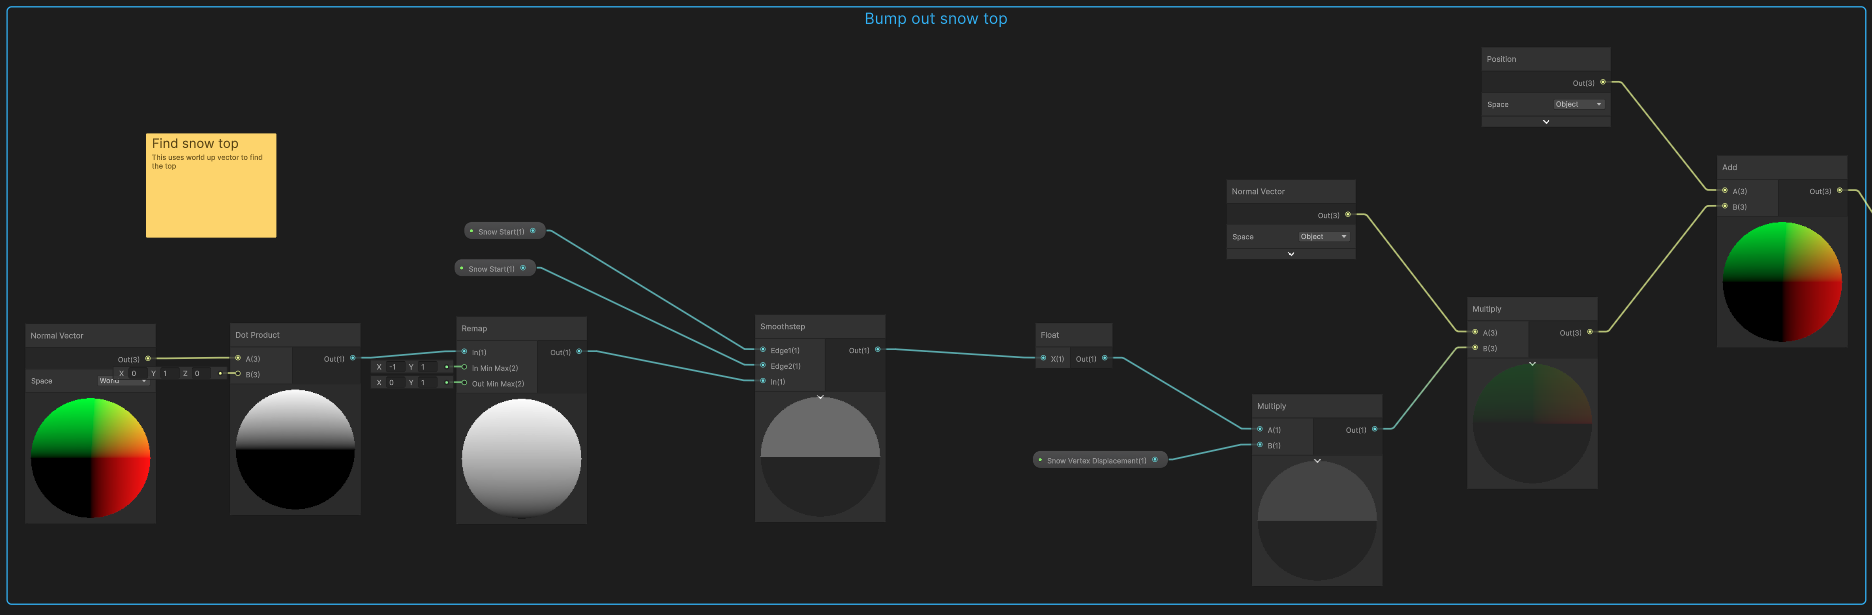This screenshot has height=615, width=1872.
Task: Click the Out(1) port of Remap node
Action: [x=579, y=351]
